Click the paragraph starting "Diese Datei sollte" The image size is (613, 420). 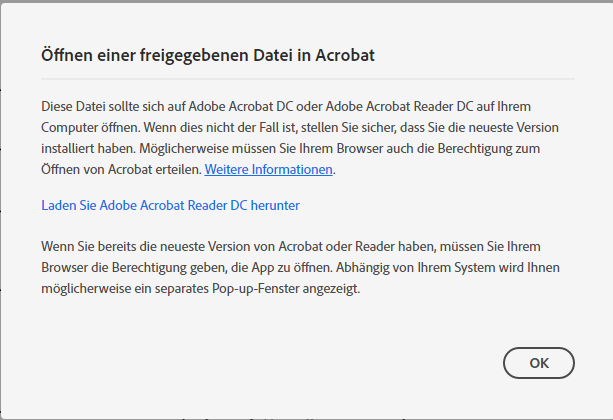click(300, 137)
